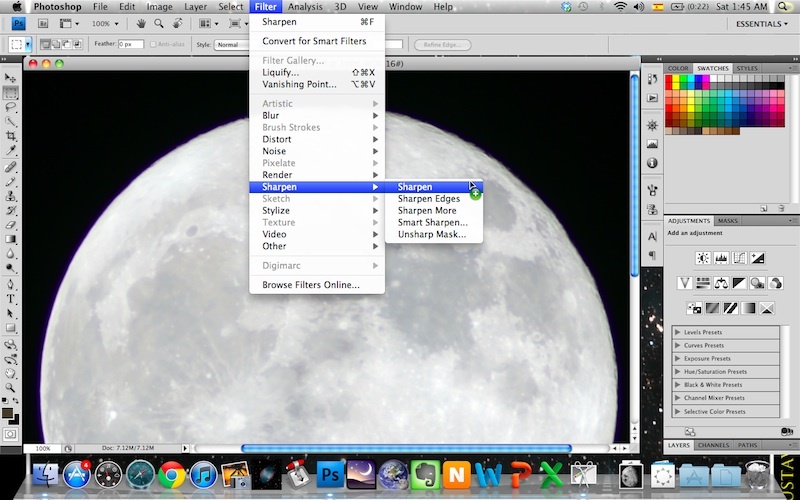Image resolution: width=800 pixels, height=500 pixels.
Task: Open the Essentials workspace dropdown
Action: point(760,24)
